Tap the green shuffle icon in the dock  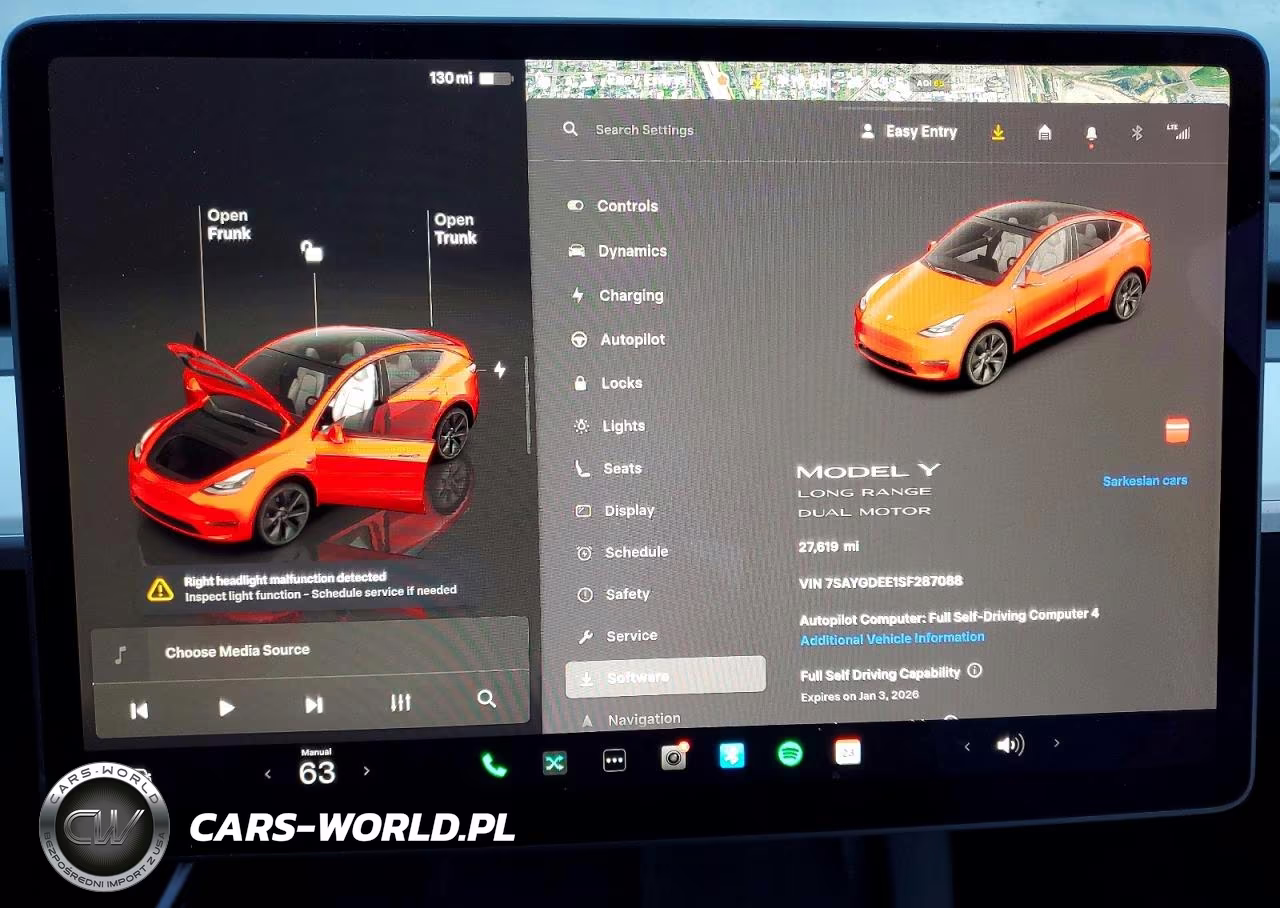(x=555, y=763)
